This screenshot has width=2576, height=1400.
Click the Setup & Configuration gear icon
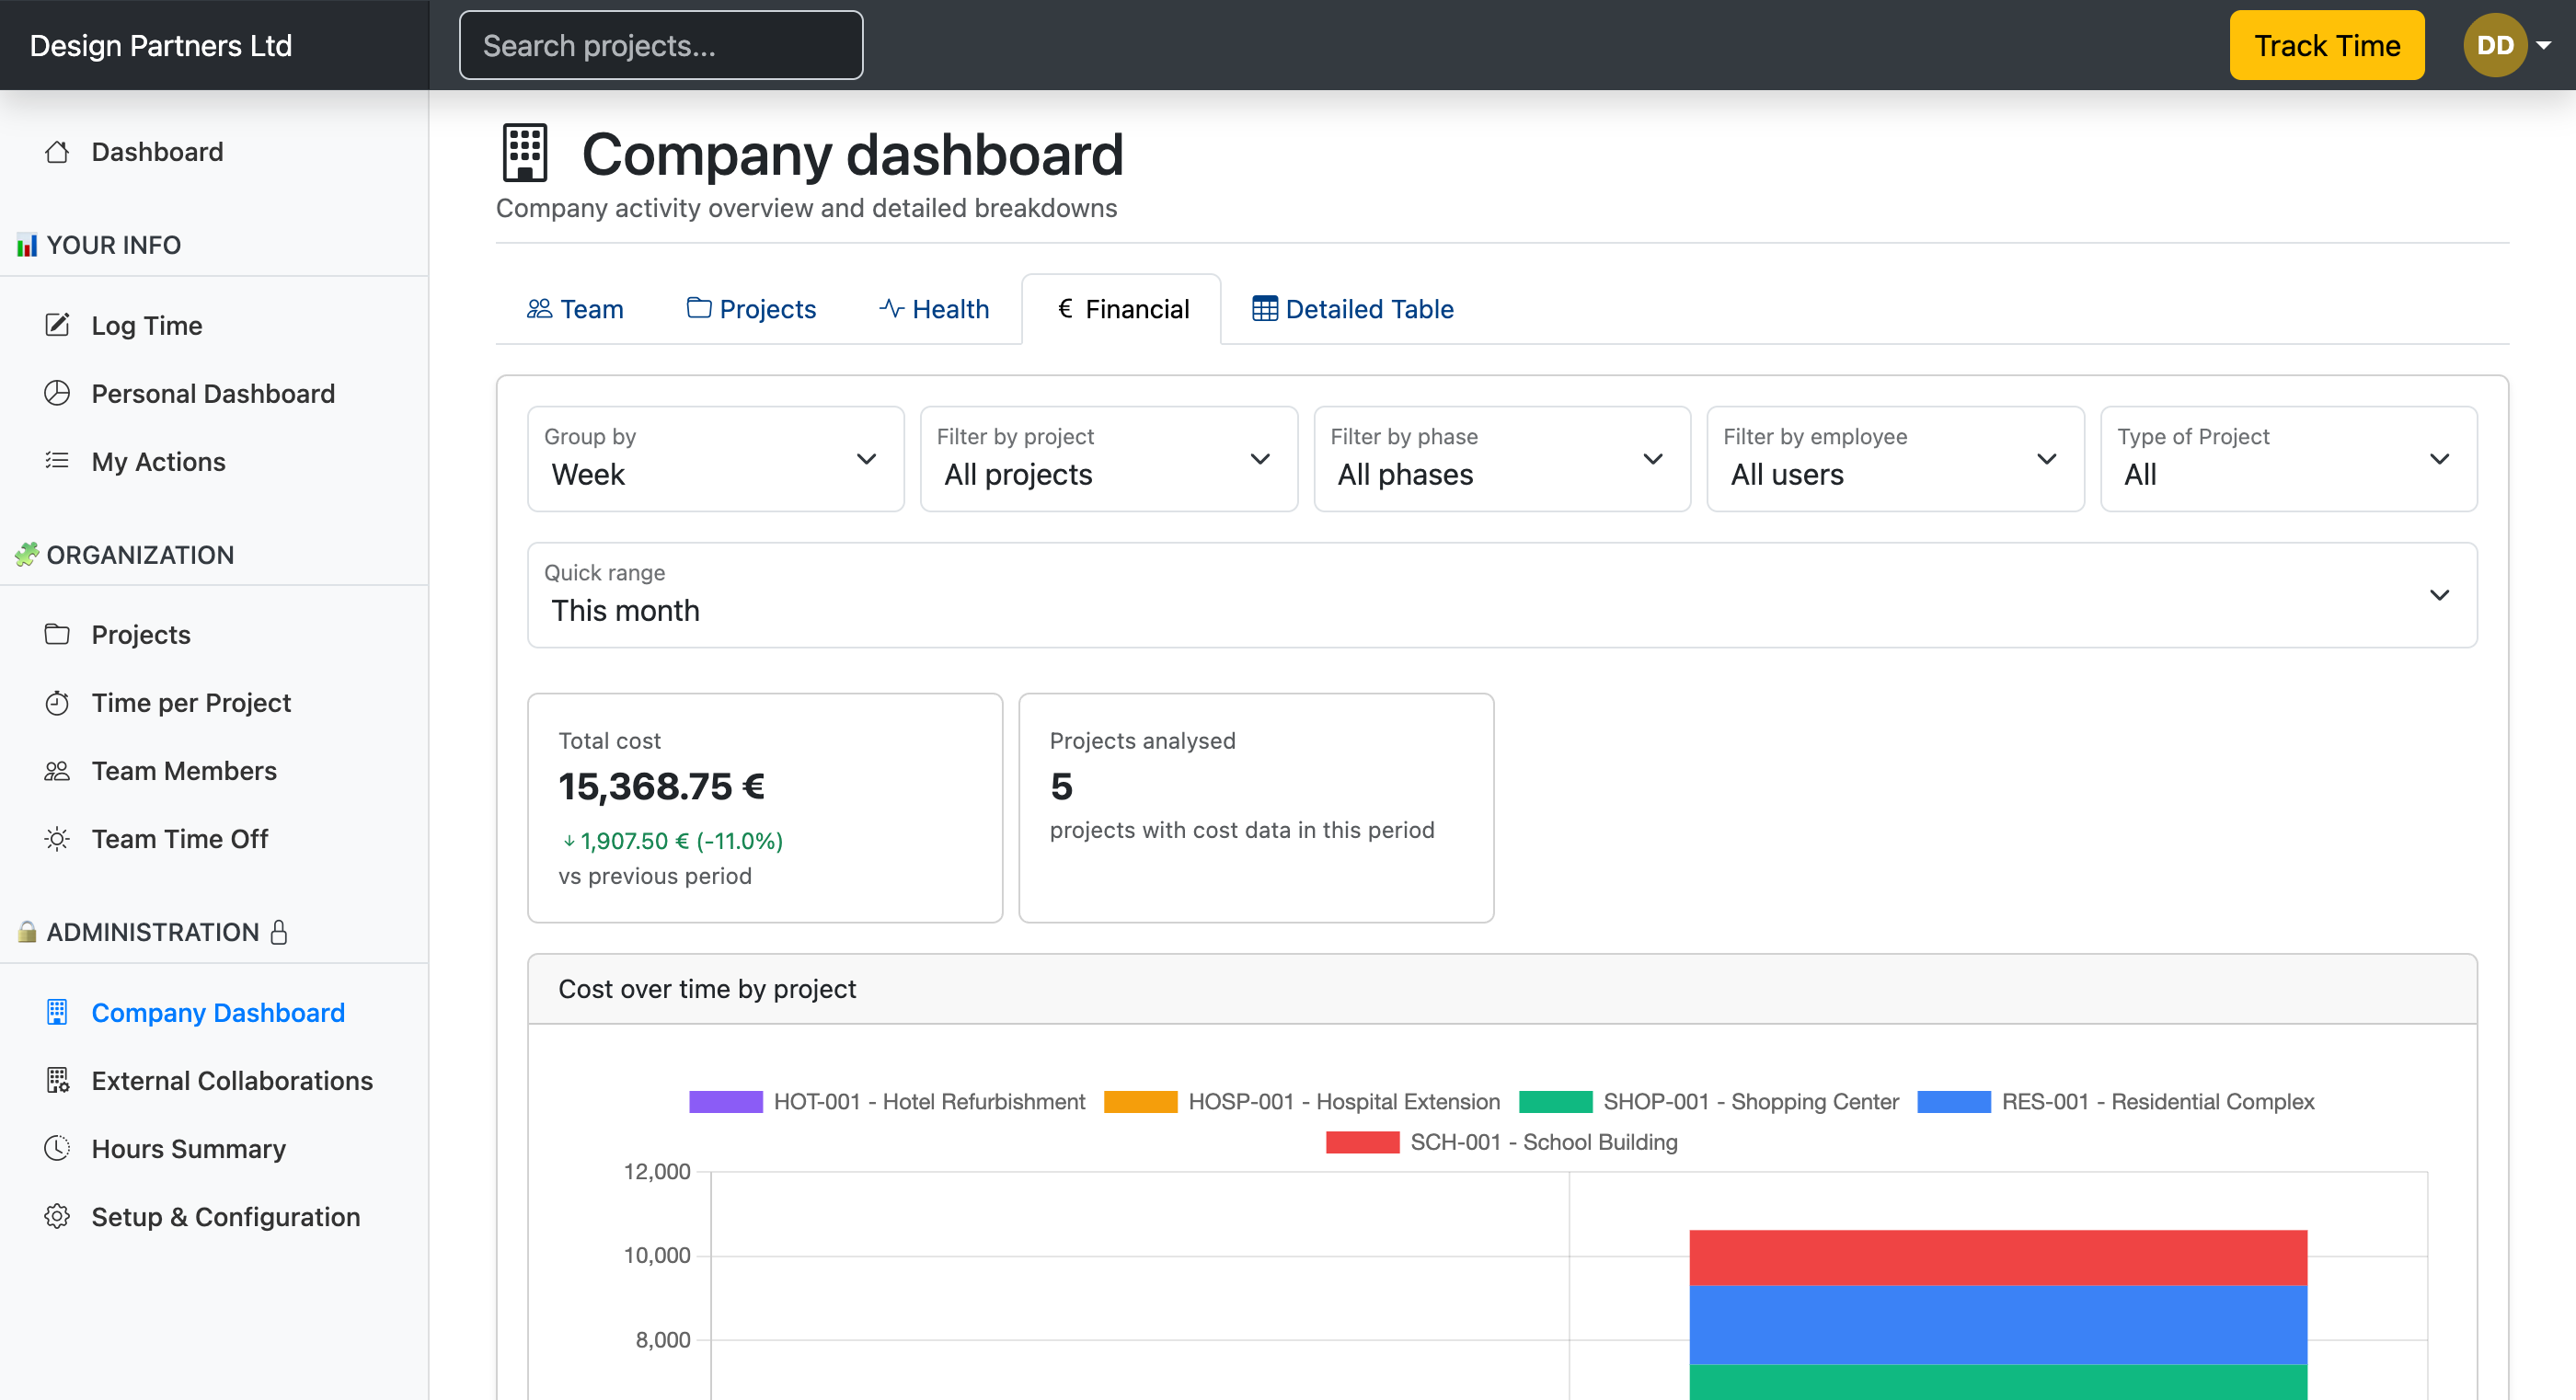tap(57, 1216)
